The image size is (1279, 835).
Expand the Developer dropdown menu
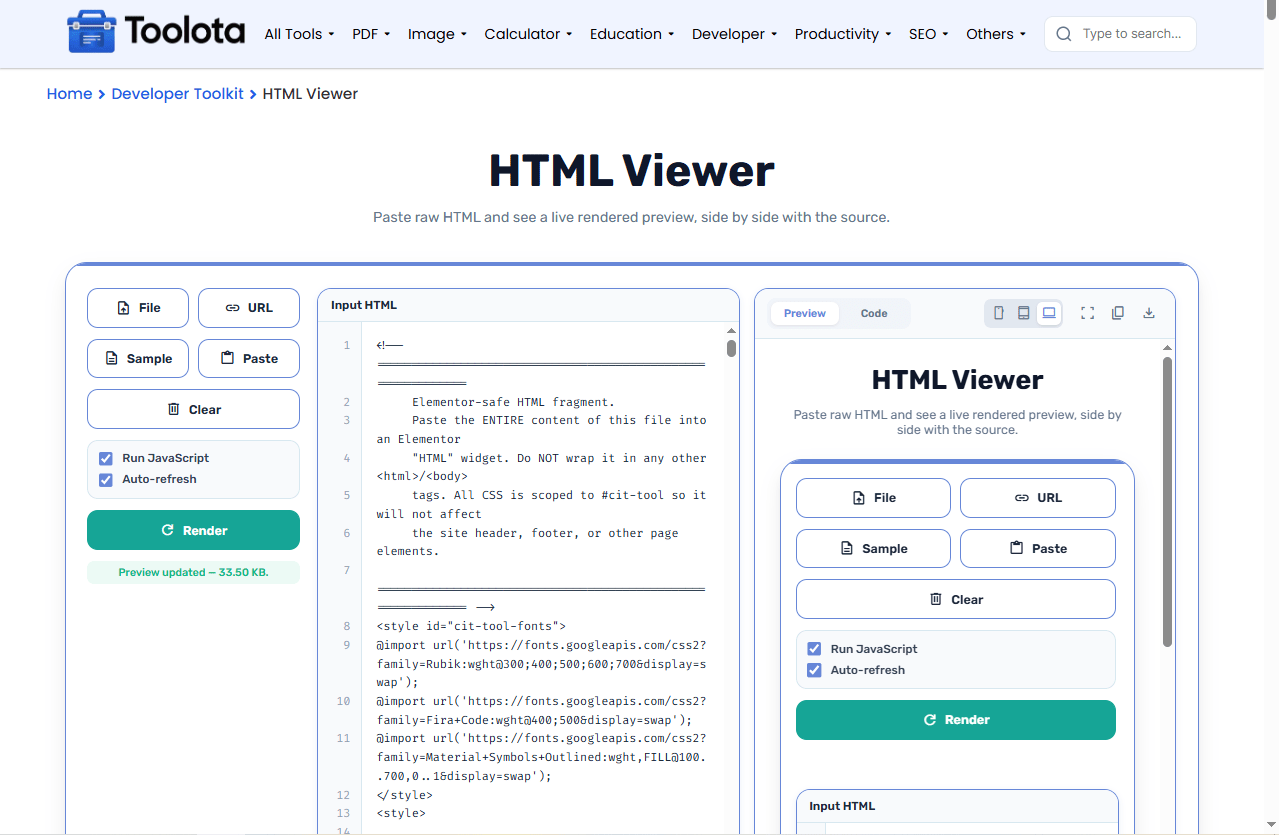tap(735, 34)
